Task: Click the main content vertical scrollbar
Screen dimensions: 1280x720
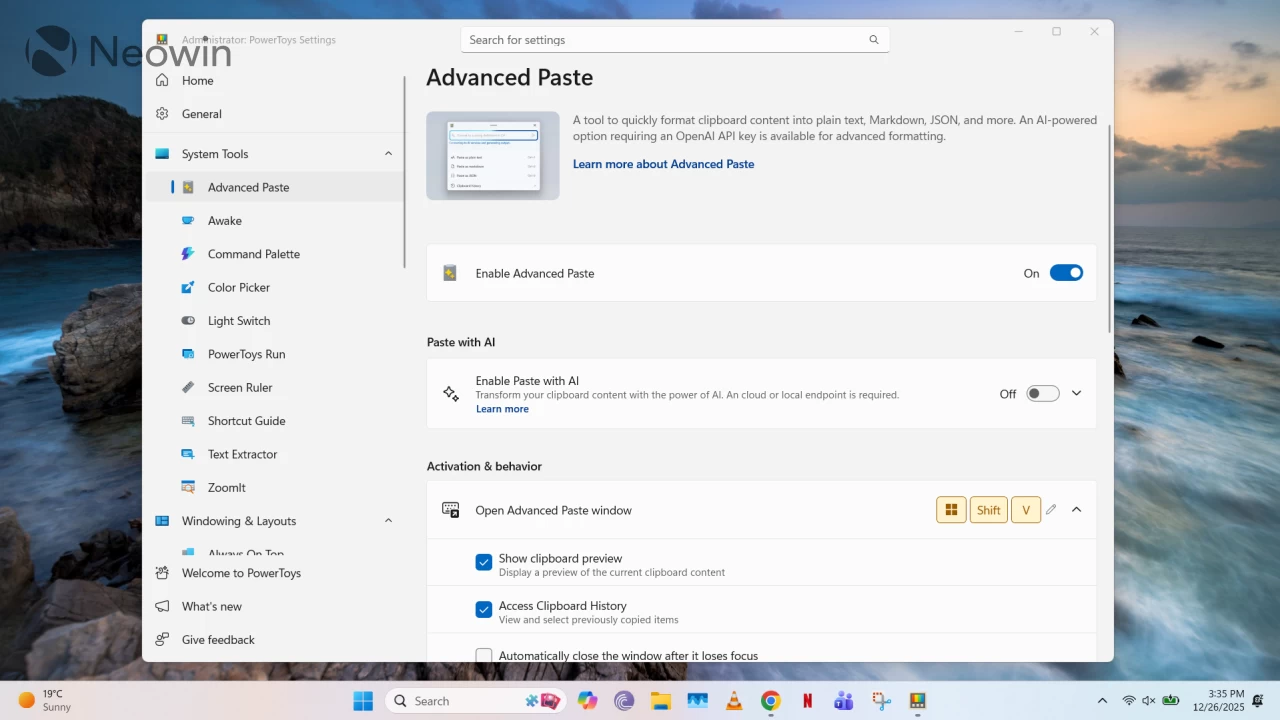Action: (x=1109, y=228)
